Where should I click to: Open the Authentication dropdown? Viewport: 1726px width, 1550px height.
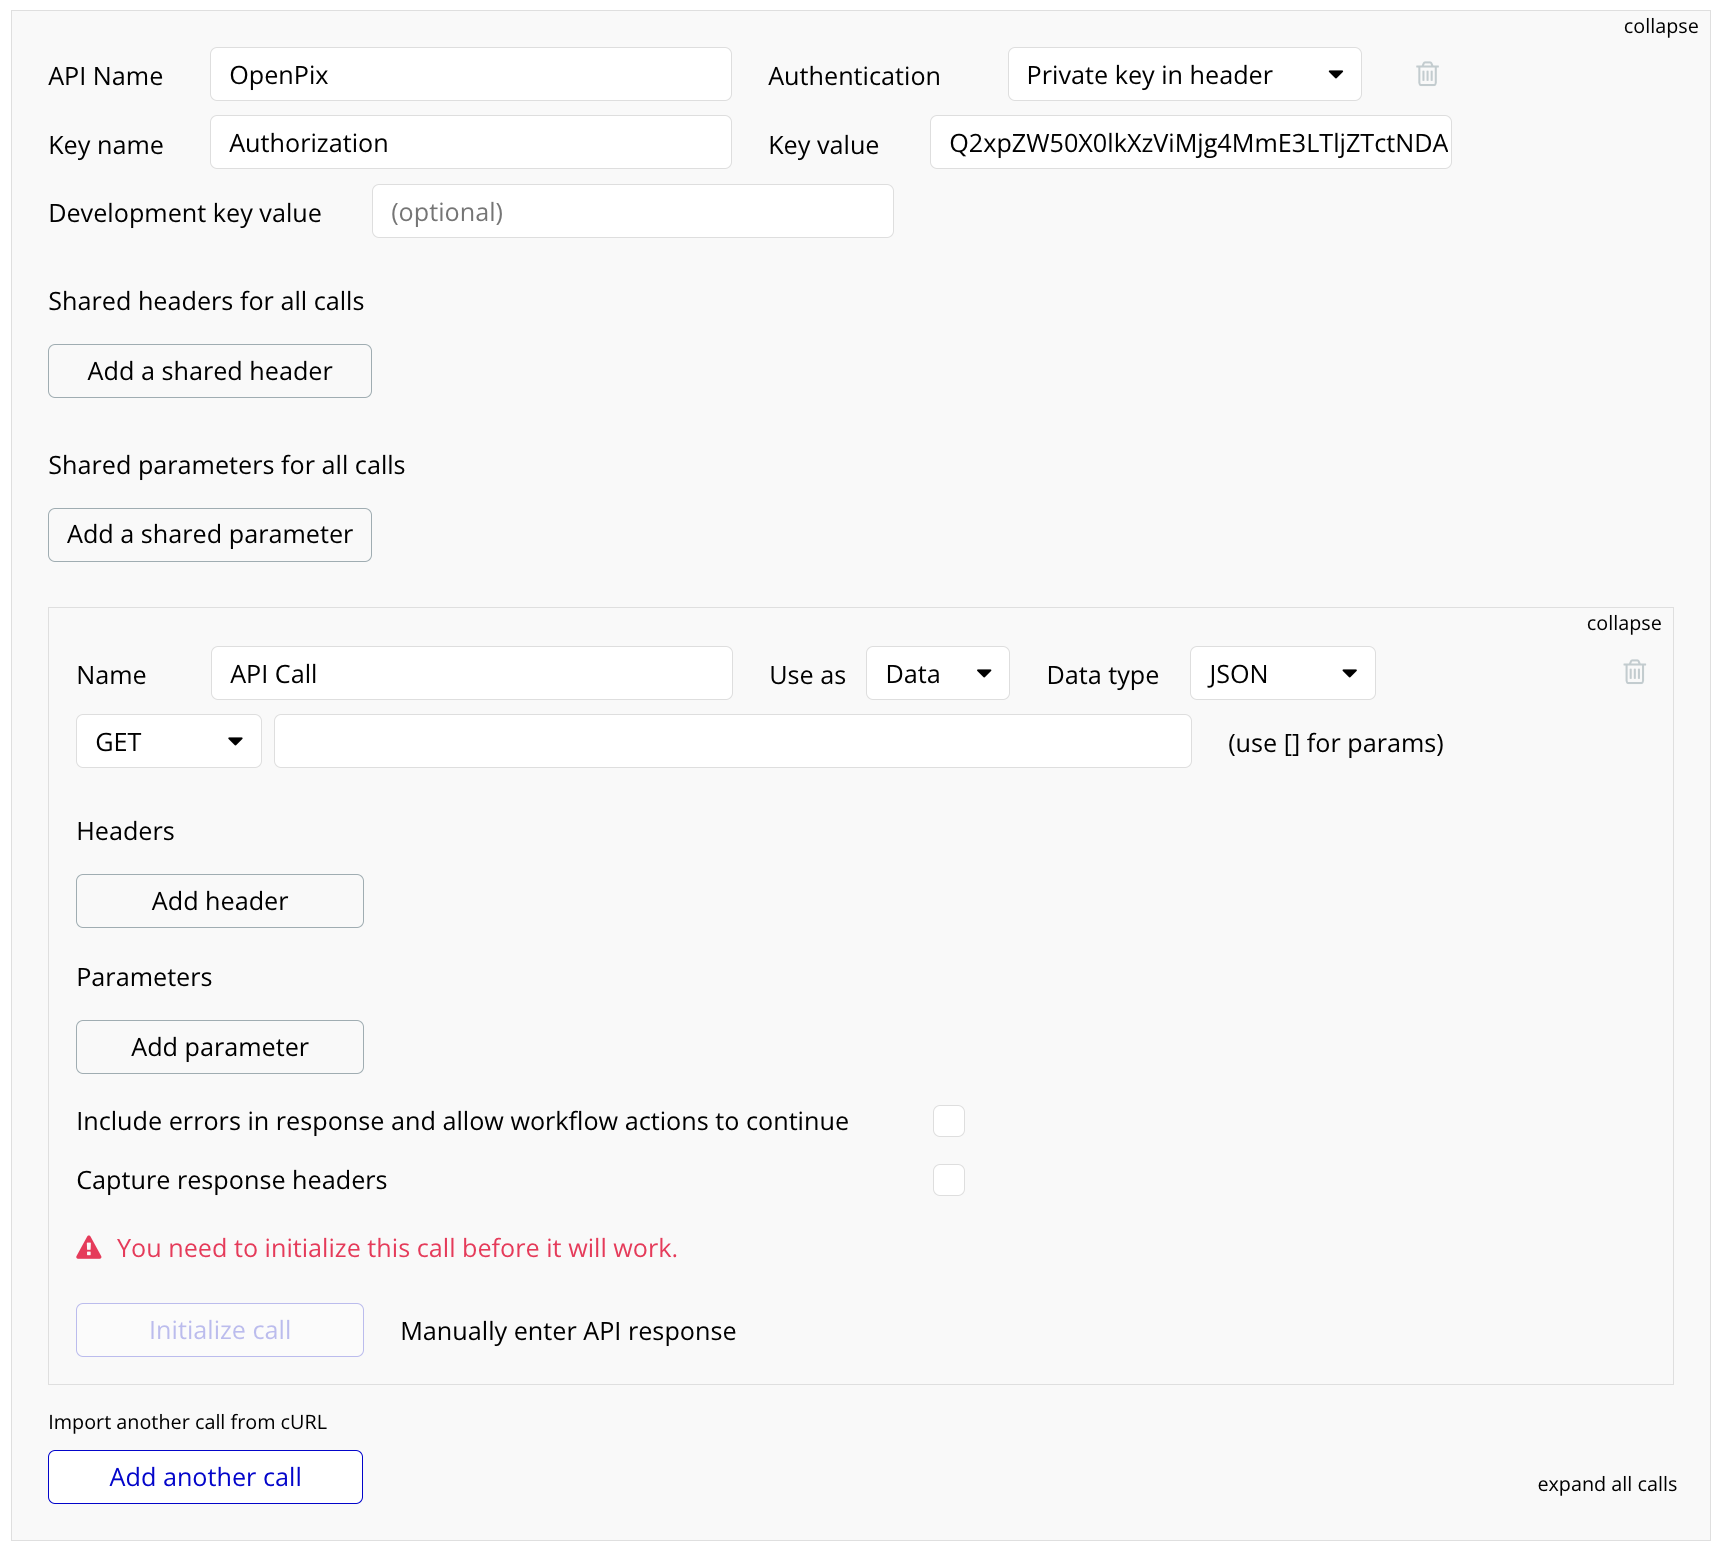(x=1183, y=74)
